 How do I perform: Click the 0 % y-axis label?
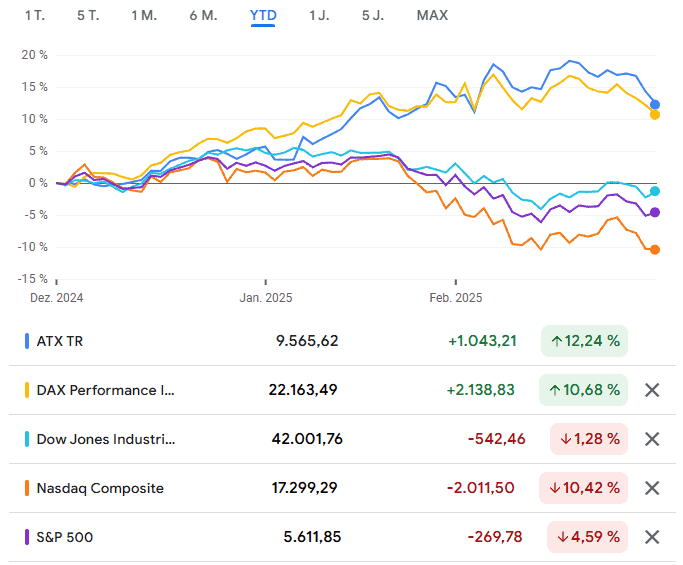pos(38,183)
